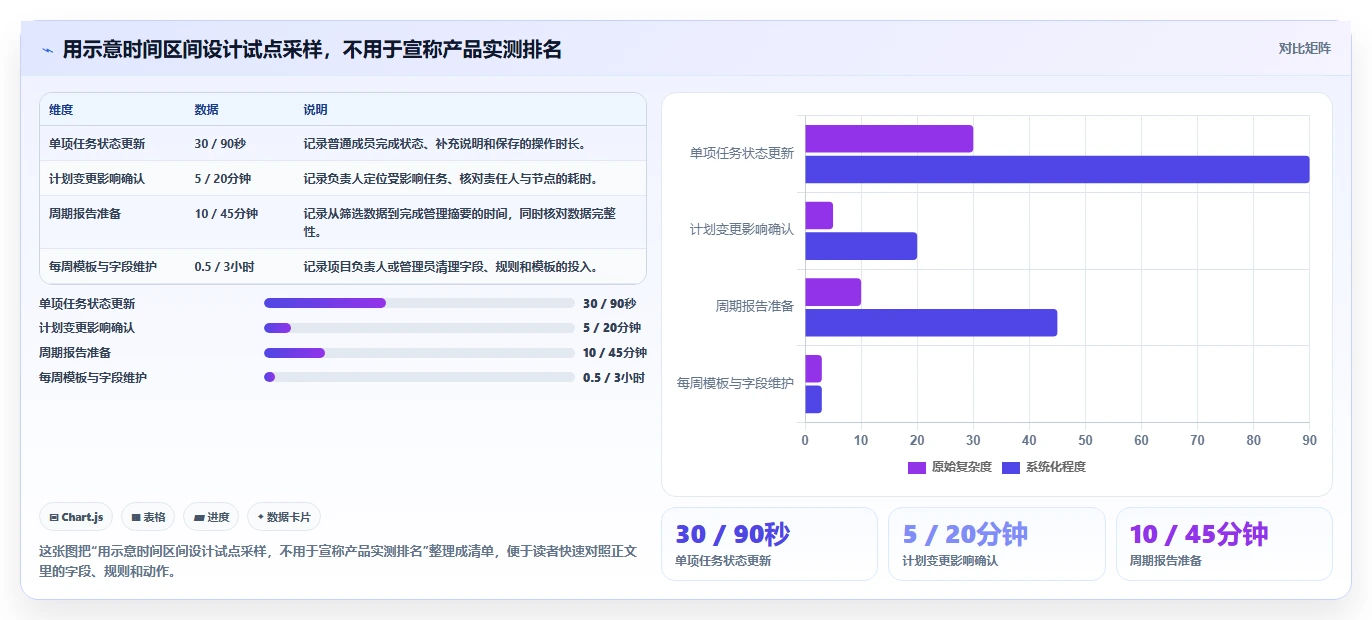The image size is (1372, 620).
Task: Click the 0.5 / 3小时 value beside progress bar
Action: 614,377
